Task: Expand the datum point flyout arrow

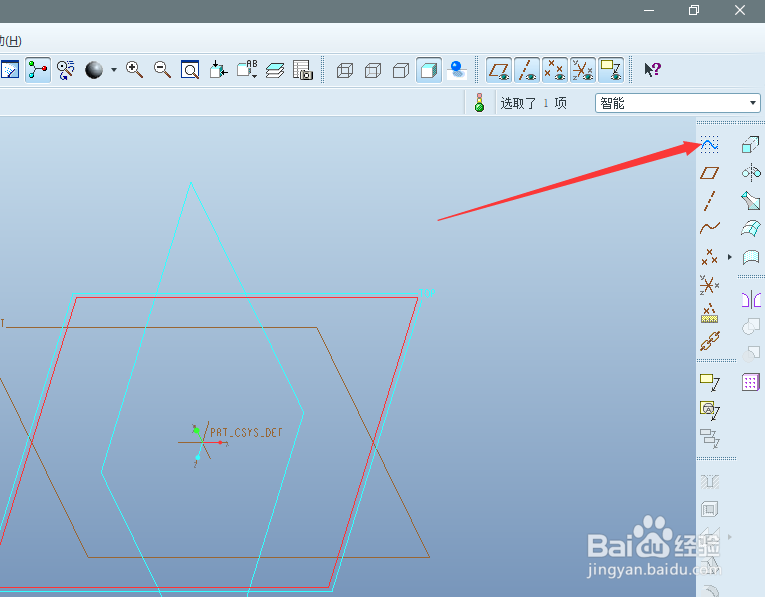Action: pos(730,257)
